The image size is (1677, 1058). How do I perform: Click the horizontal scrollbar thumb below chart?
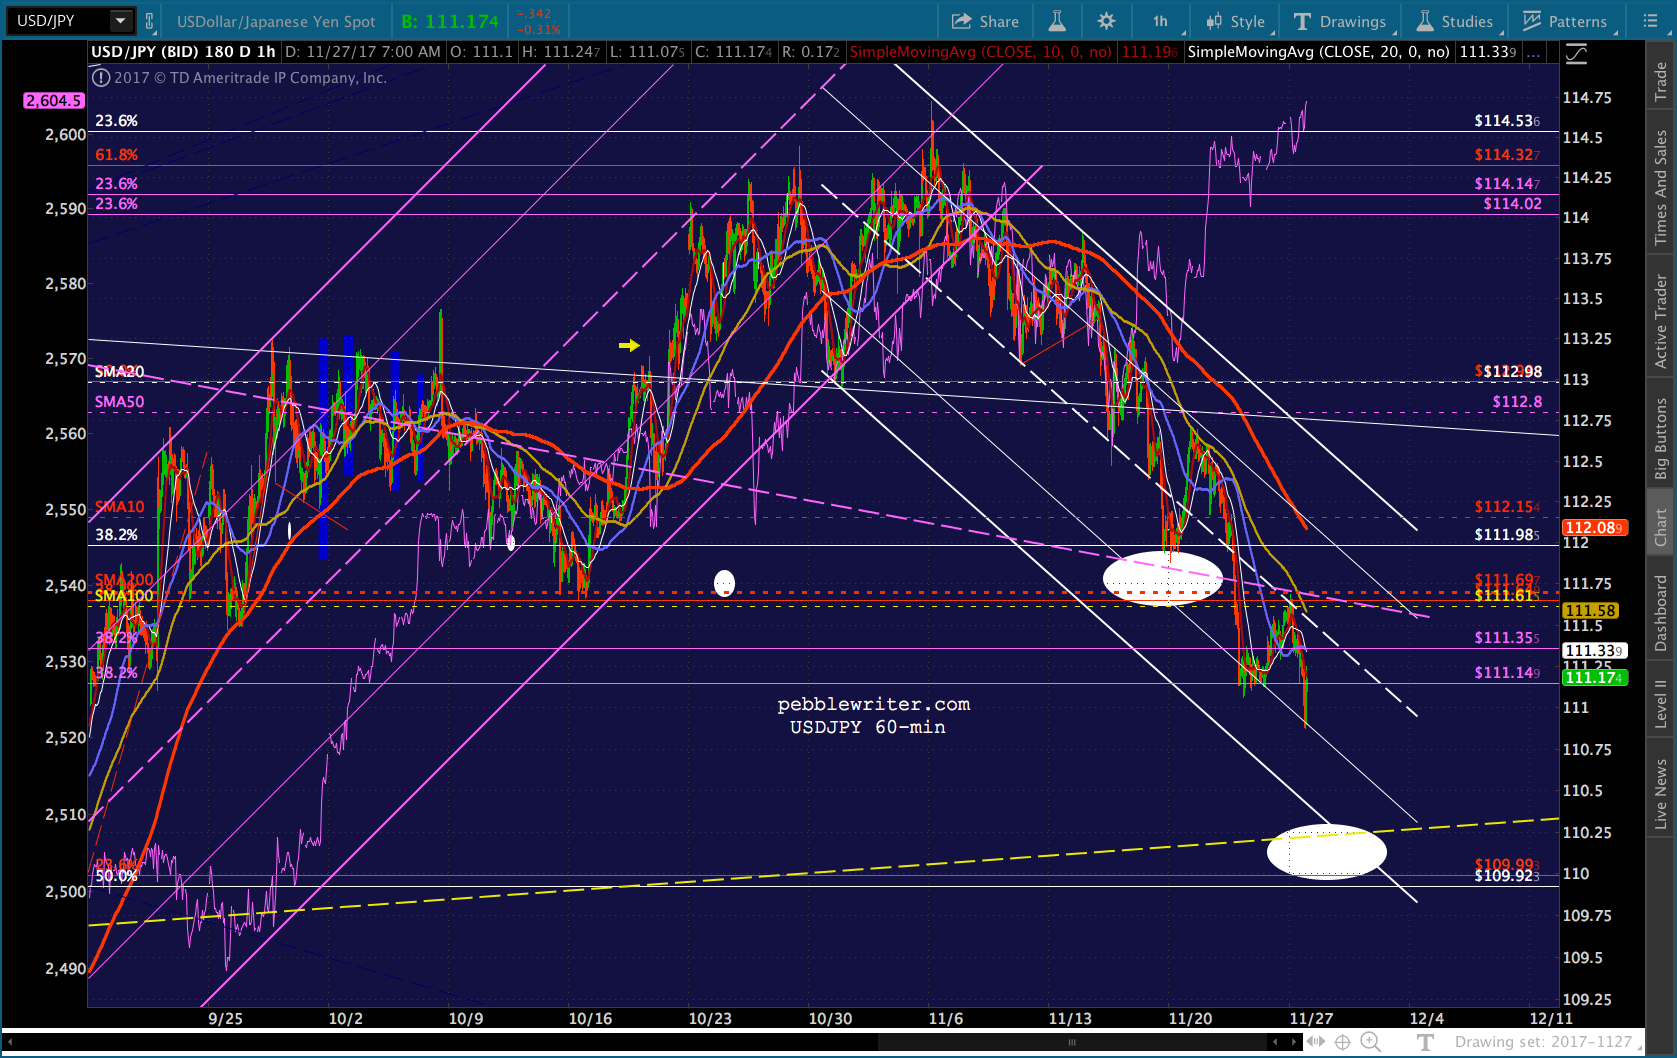tap(1072, 1042)
